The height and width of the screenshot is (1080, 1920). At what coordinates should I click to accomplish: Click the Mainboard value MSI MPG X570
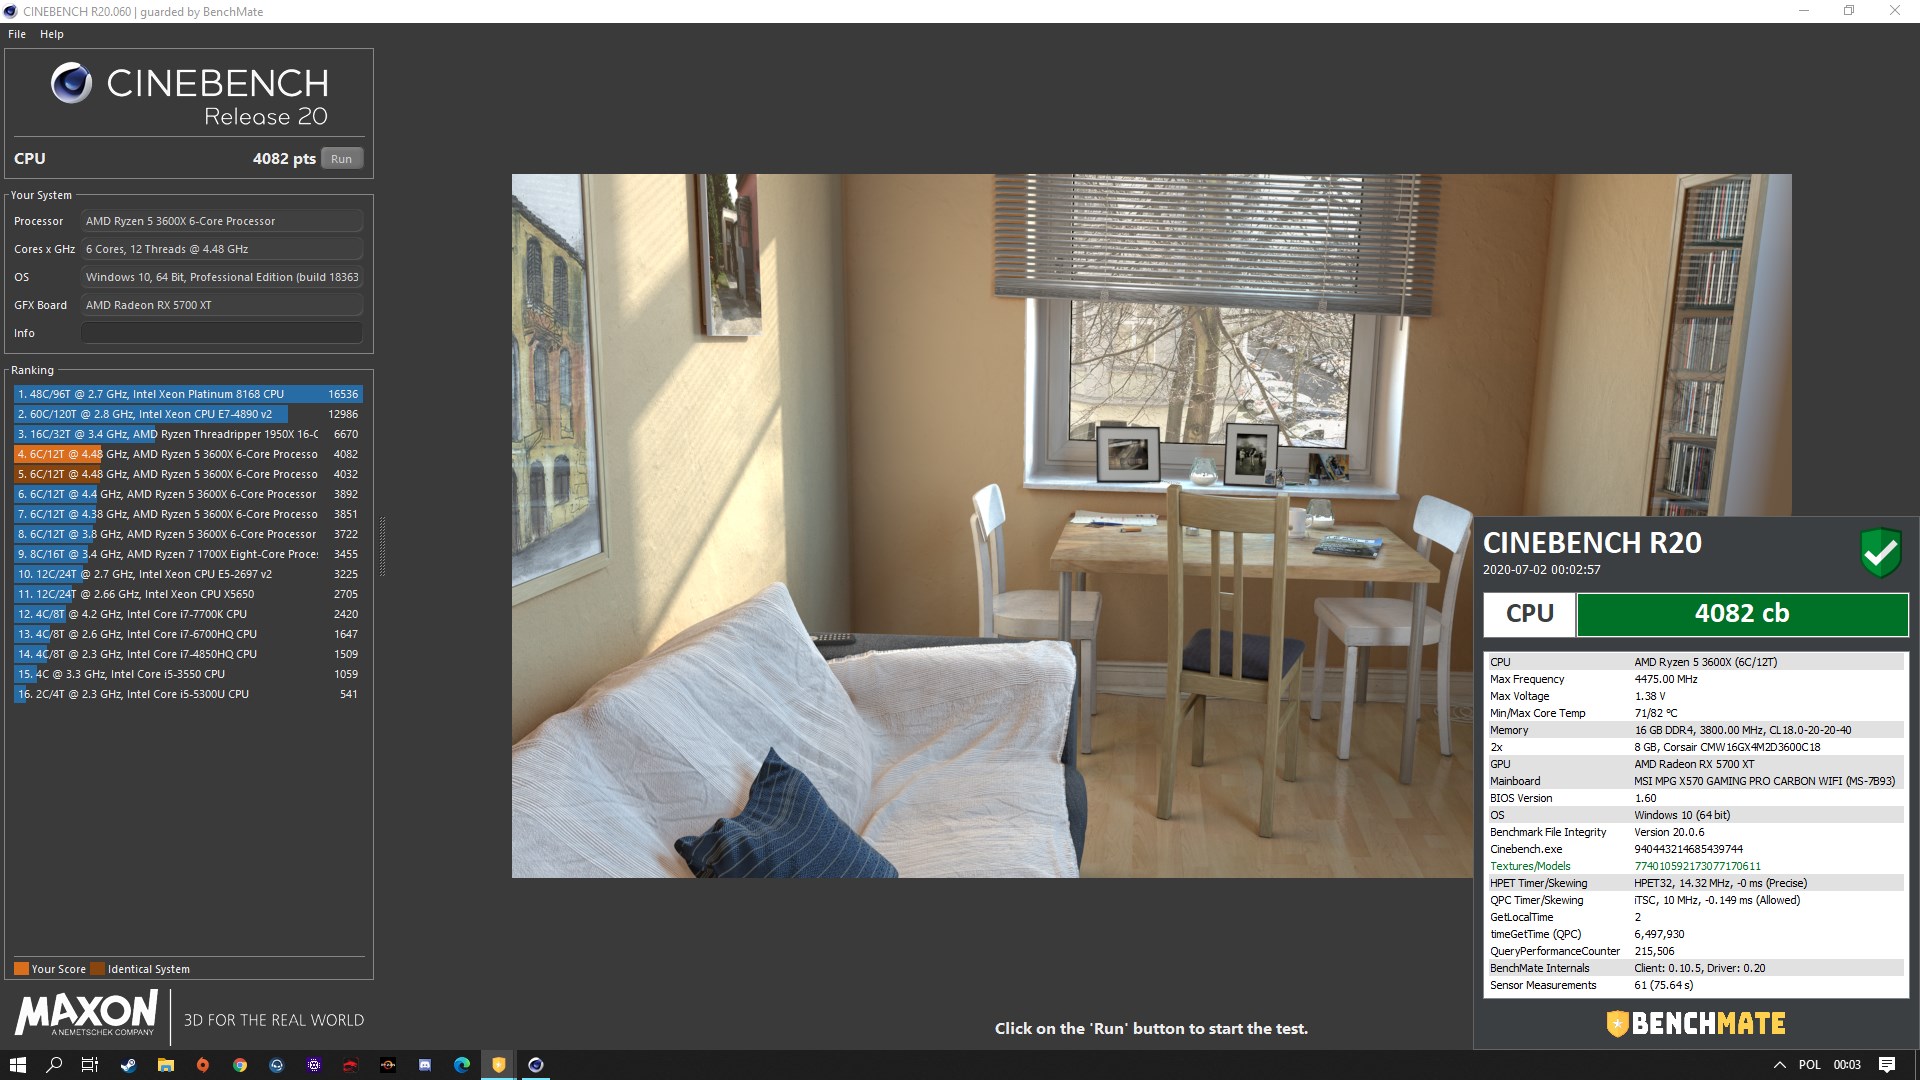pyautogui.click(x=1764, y=781)
